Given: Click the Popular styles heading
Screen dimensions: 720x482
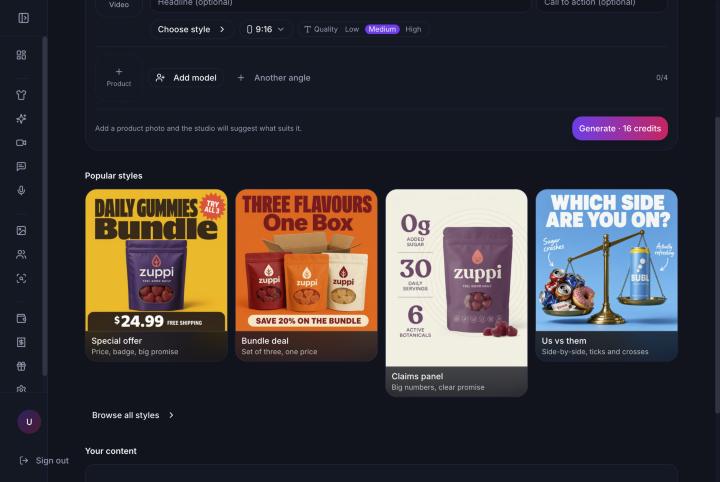Looking at the screenshot, I should pyautogui.click(x=113, y=176).
